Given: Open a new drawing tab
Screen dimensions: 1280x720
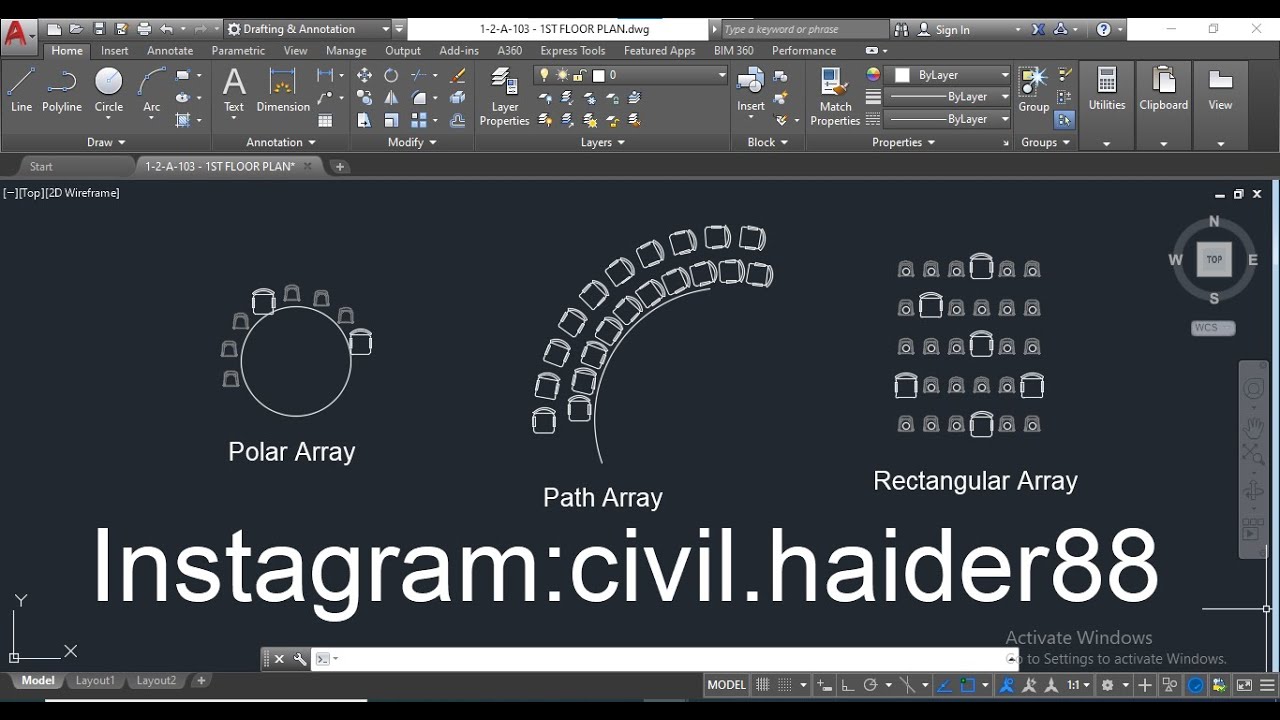Looking at the screenshot, I should click(340, 166).
